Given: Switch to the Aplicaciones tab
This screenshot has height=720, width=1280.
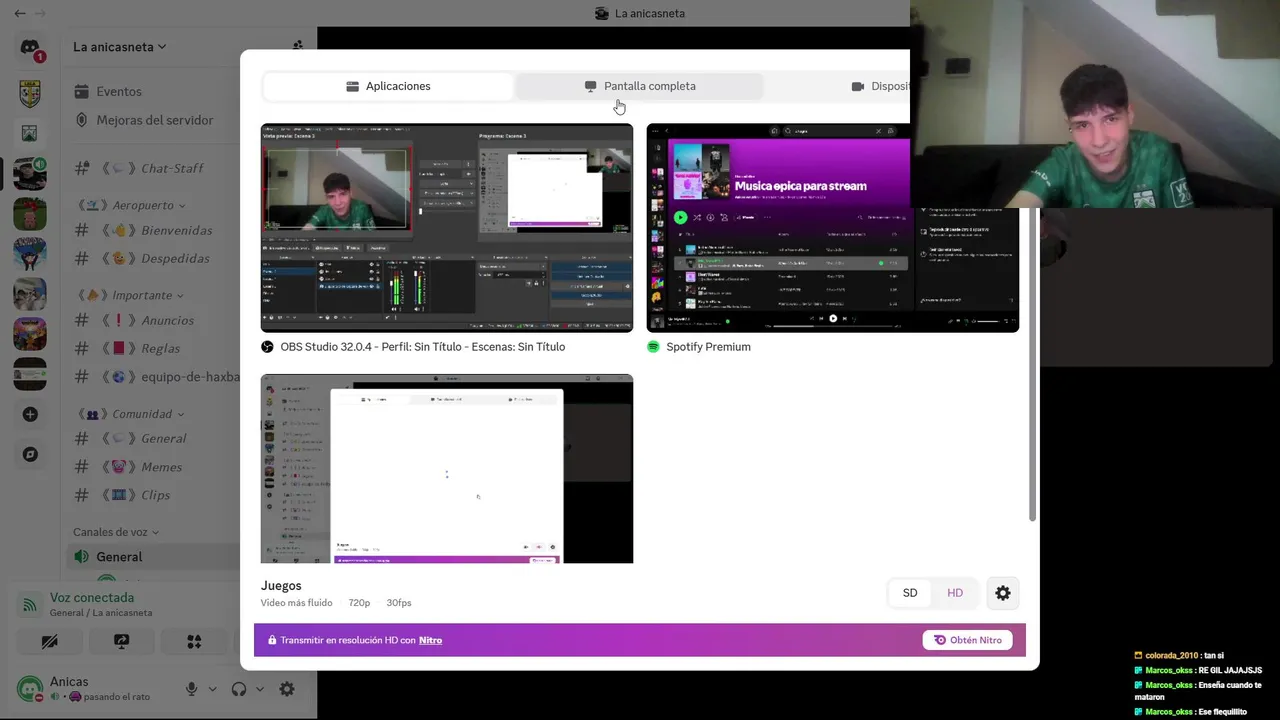Looking at the screenshot, I should 388,86.
